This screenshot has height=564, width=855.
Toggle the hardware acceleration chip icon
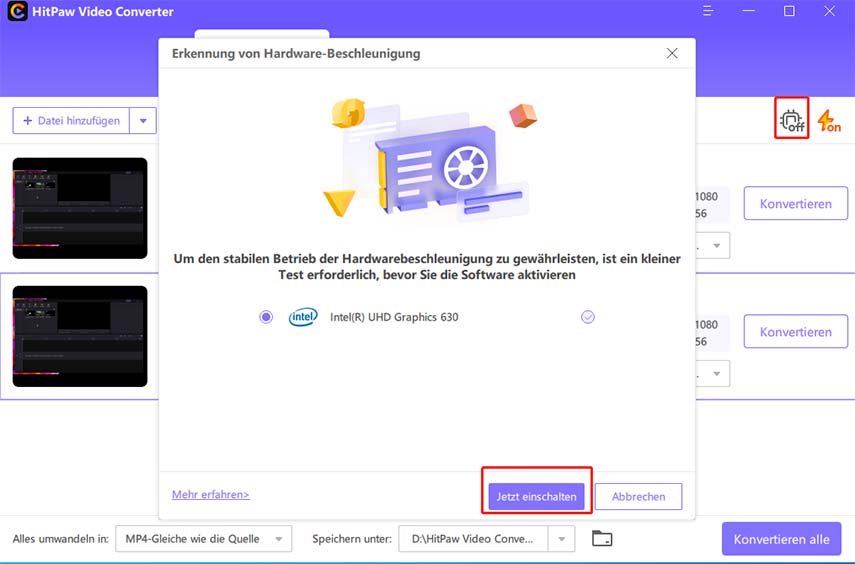792,121
